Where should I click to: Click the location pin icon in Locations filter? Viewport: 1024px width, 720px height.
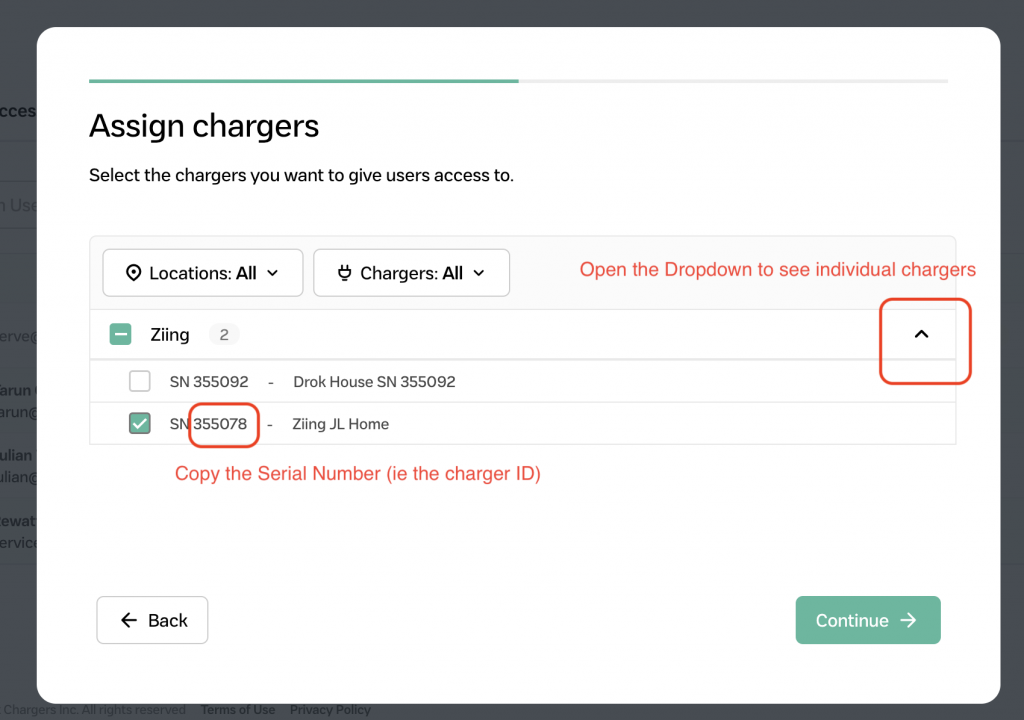tap(133, 273)
